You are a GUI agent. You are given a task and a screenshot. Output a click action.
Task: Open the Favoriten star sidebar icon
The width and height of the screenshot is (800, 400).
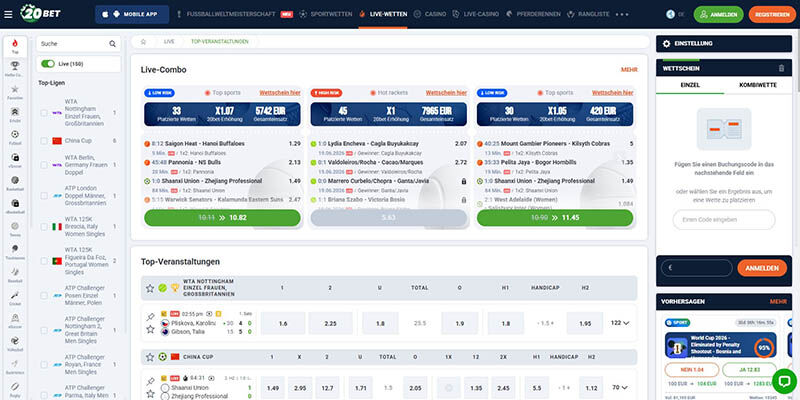(15, 92)
